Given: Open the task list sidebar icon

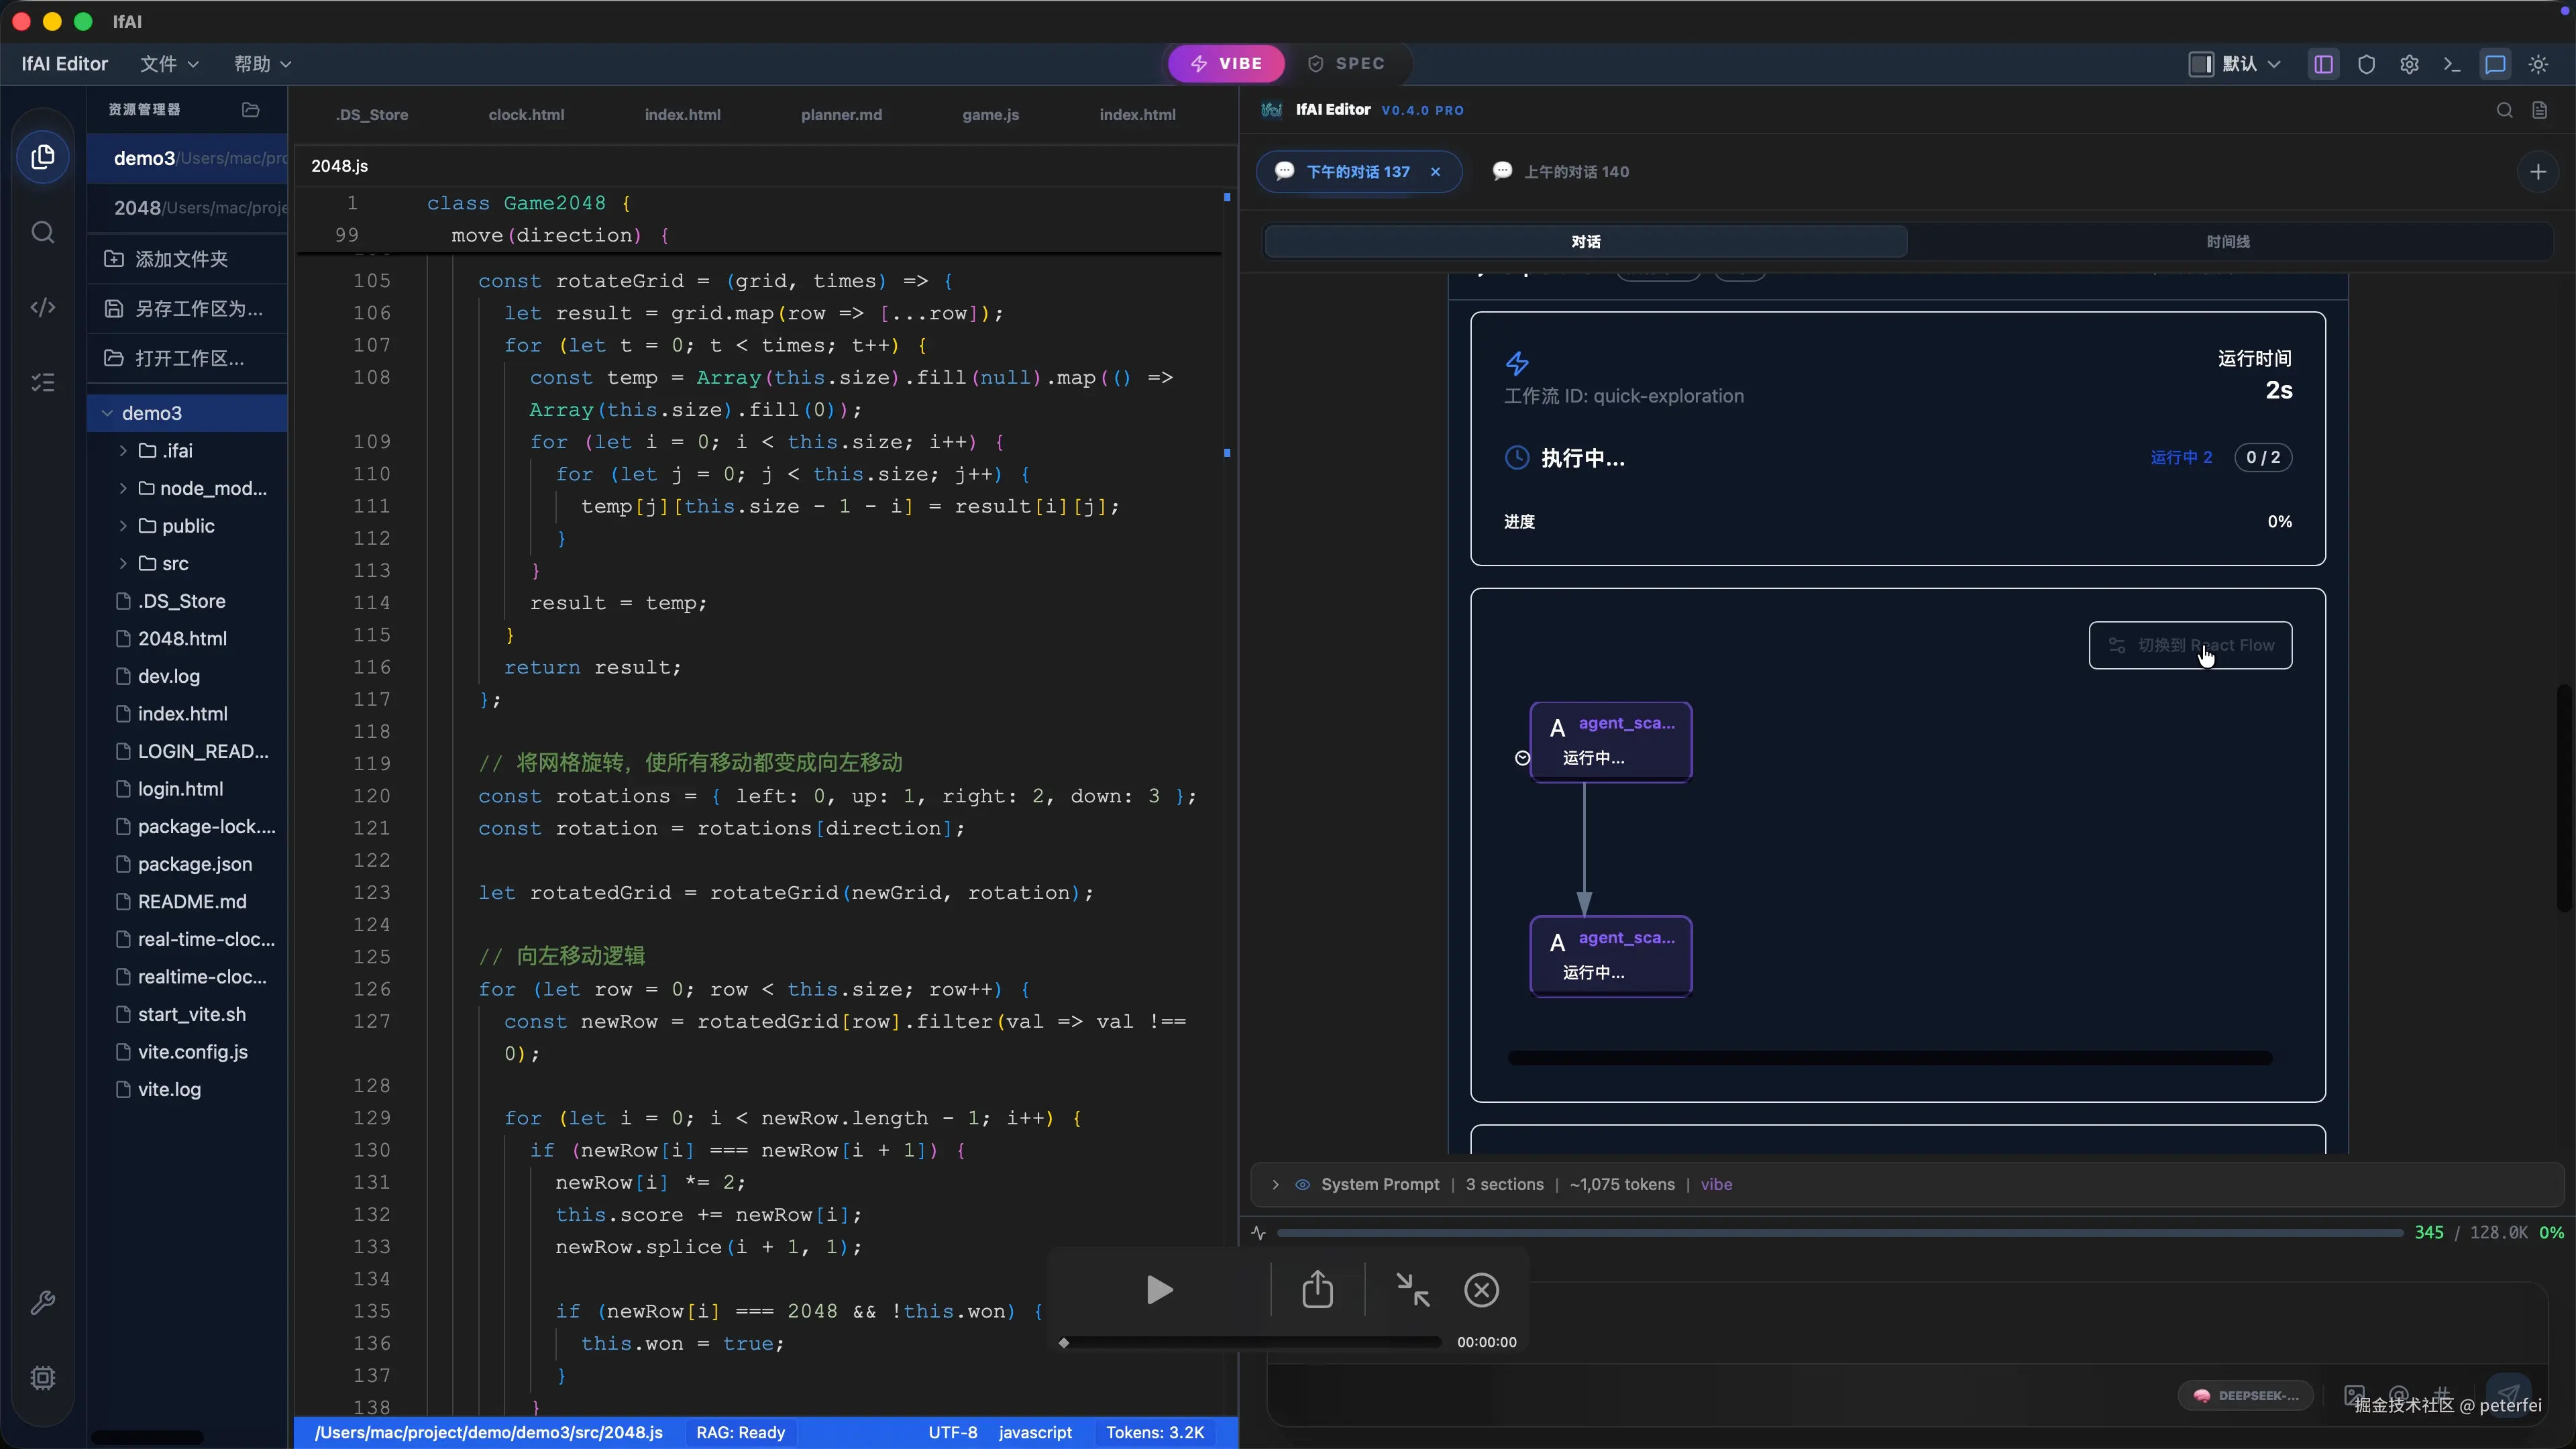Looking at the screenshot, I should coord(42,382).
